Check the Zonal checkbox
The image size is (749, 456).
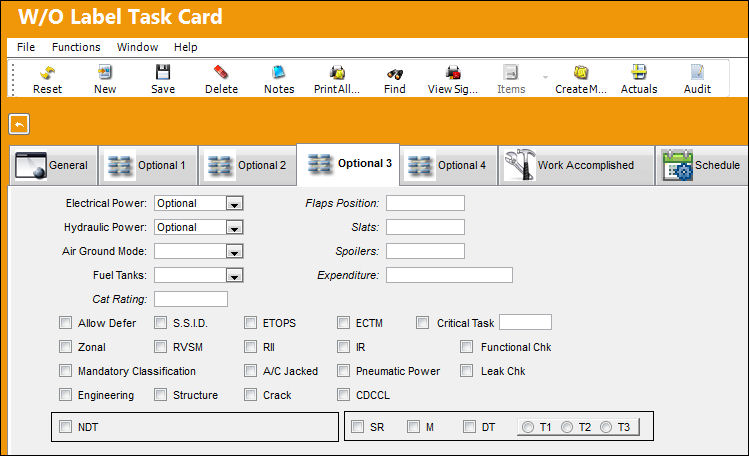click(x=65, y=347)
